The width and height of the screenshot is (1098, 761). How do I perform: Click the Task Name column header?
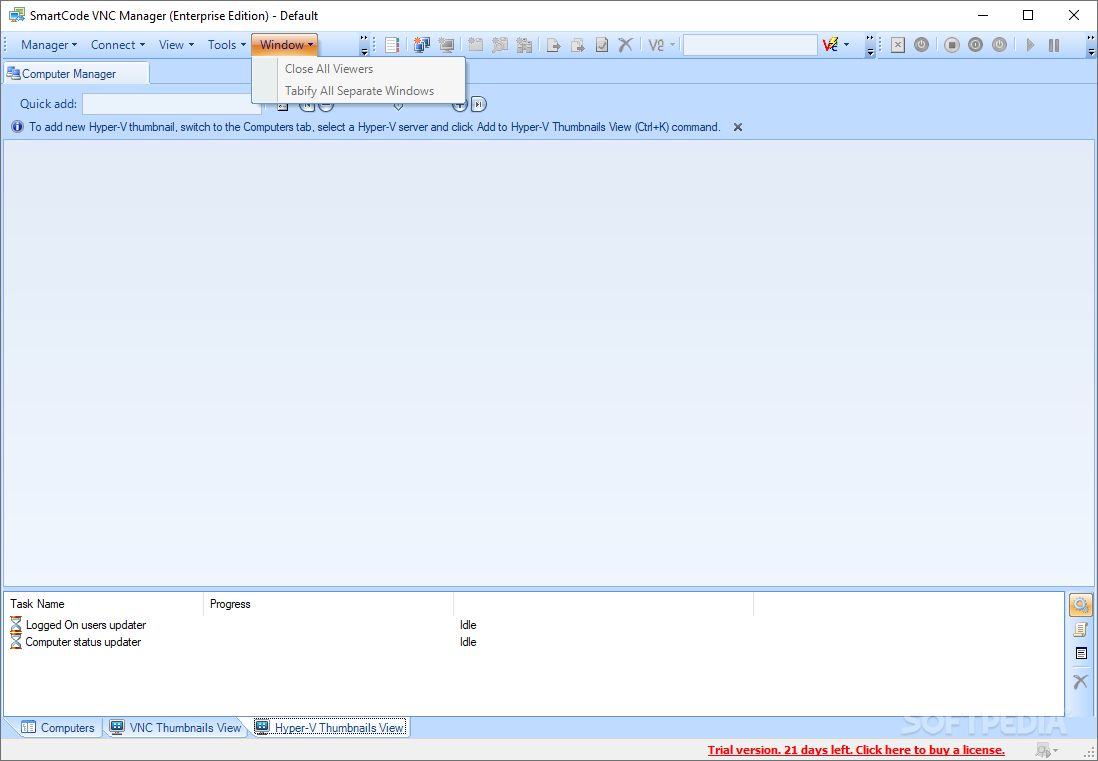coord(104,604)
